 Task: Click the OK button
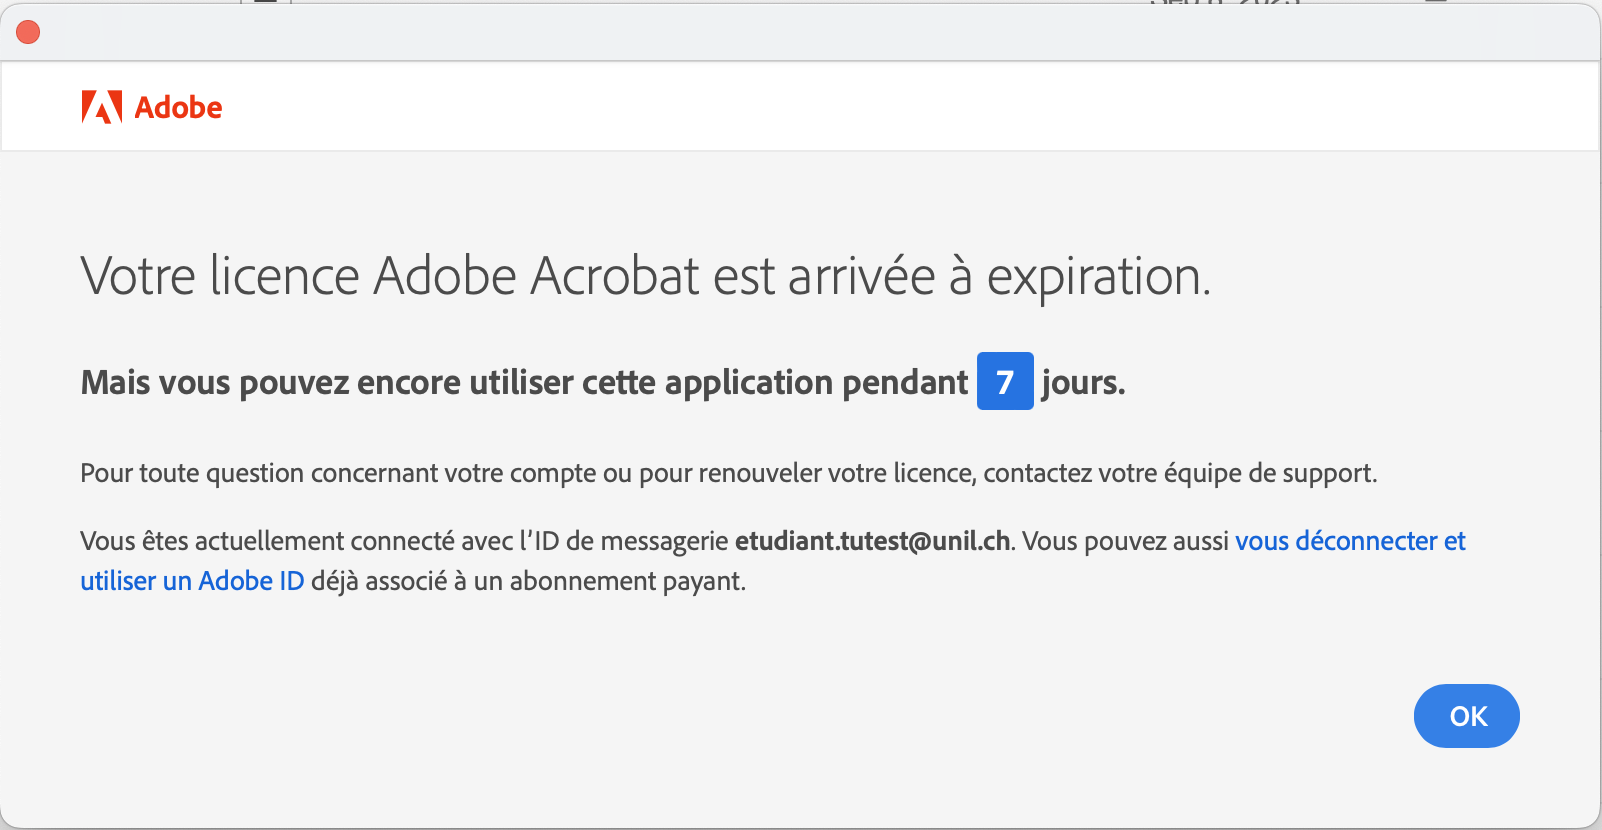[x=1466, y=716]
